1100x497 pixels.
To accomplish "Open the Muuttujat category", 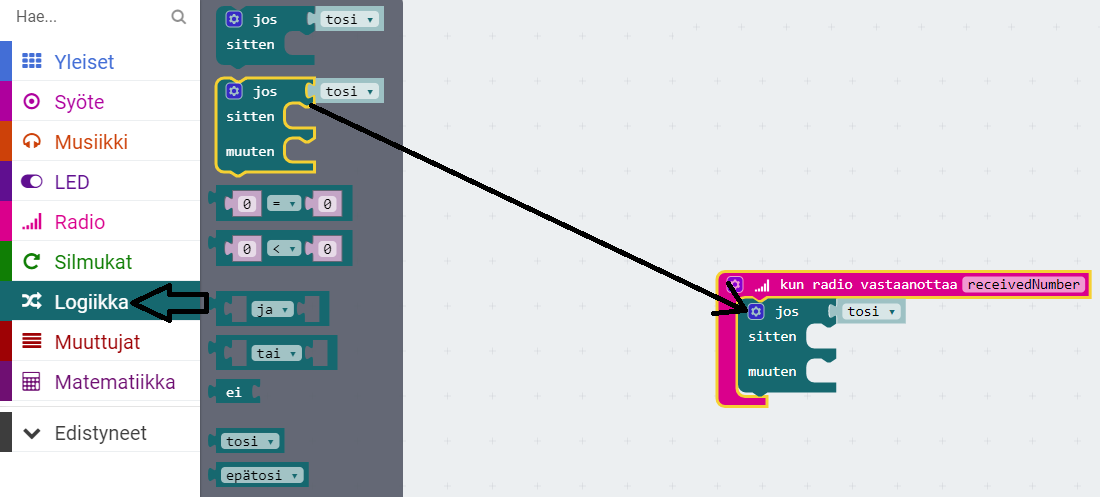I will (x=96, y=342).
